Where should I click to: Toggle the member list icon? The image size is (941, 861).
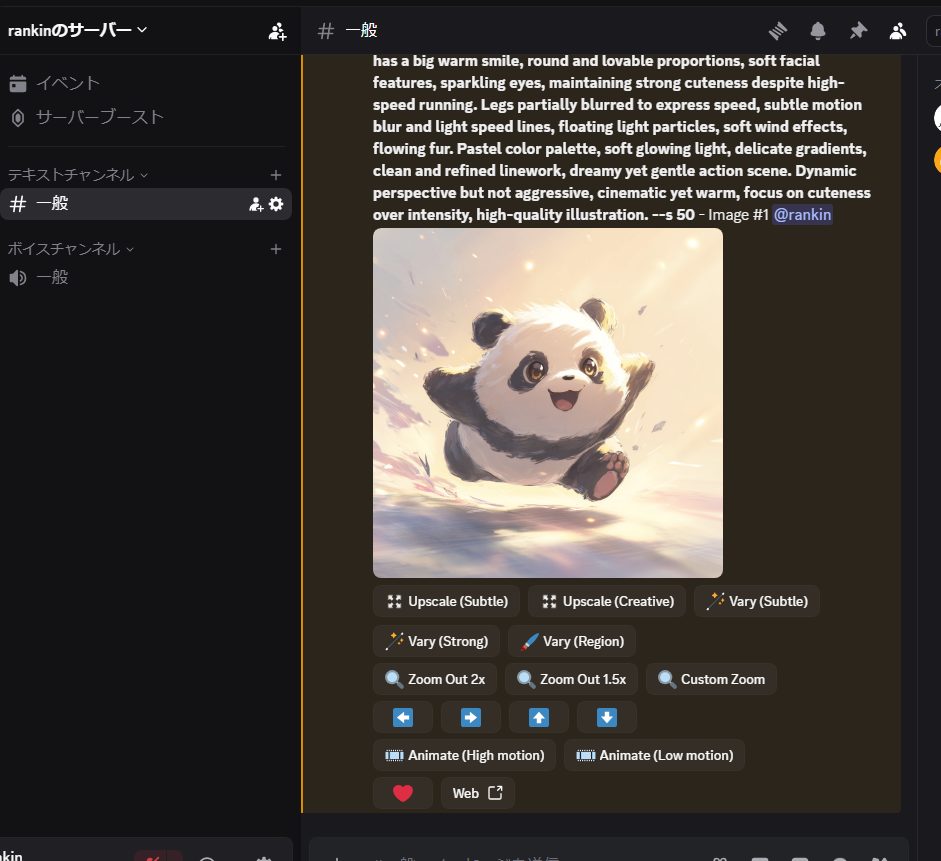tap(898, 31)
